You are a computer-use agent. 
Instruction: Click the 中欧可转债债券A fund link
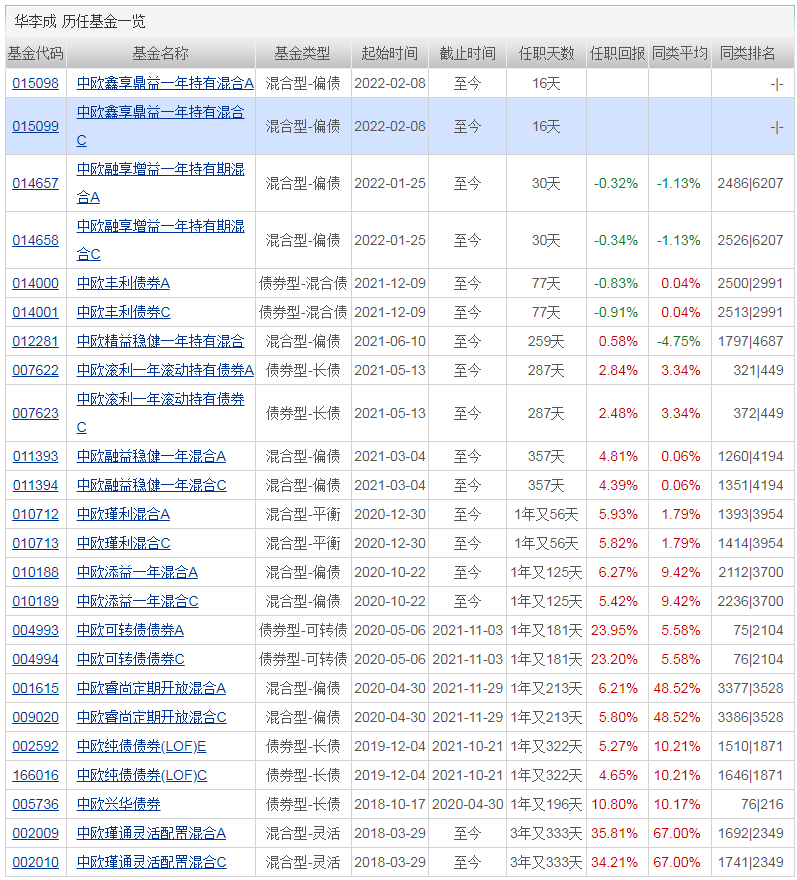coord(130,630)
